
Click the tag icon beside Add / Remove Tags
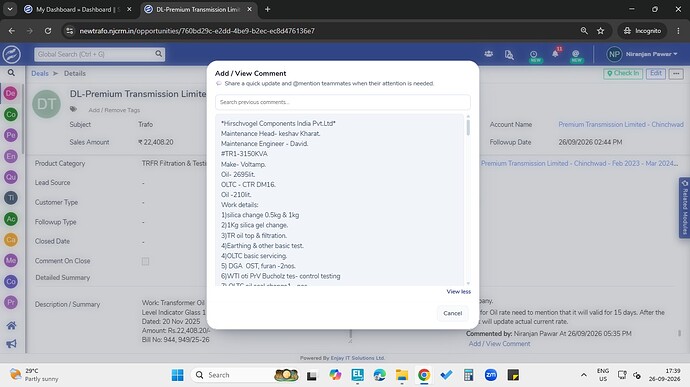[x=73, y=109]
